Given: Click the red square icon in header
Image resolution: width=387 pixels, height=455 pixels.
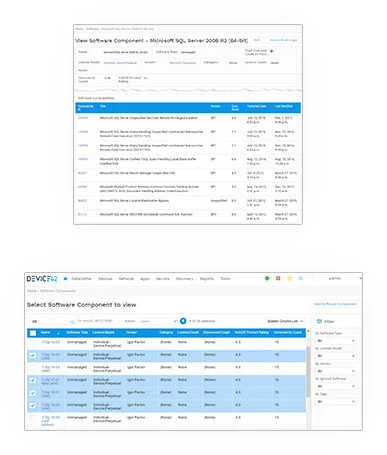Looking at the screenshot, I should pyautogui.click(x=278, y=278).
